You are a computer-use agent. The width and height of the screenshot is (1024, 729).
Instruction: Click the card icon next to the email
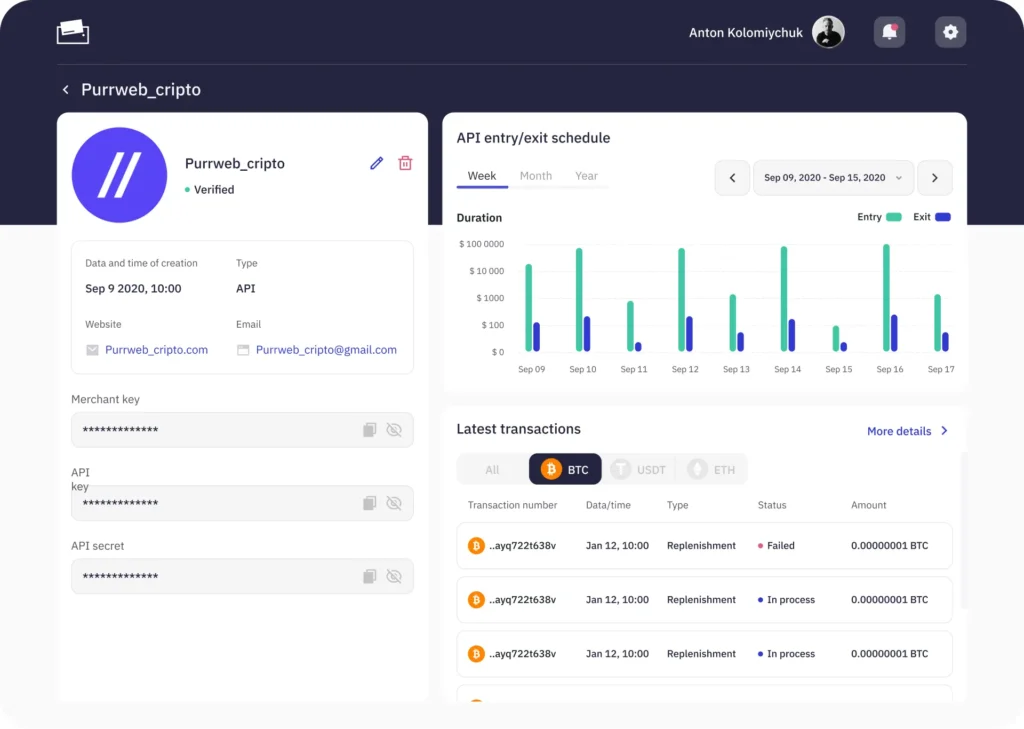(x=243, y=350)
